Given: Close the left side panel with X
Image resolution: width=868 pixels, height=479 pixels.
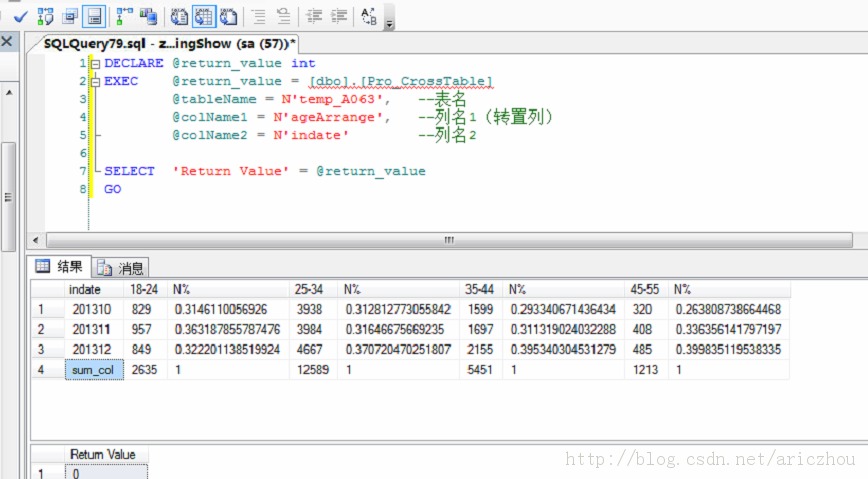Looking at the screenshot, I should coord(7,42).
